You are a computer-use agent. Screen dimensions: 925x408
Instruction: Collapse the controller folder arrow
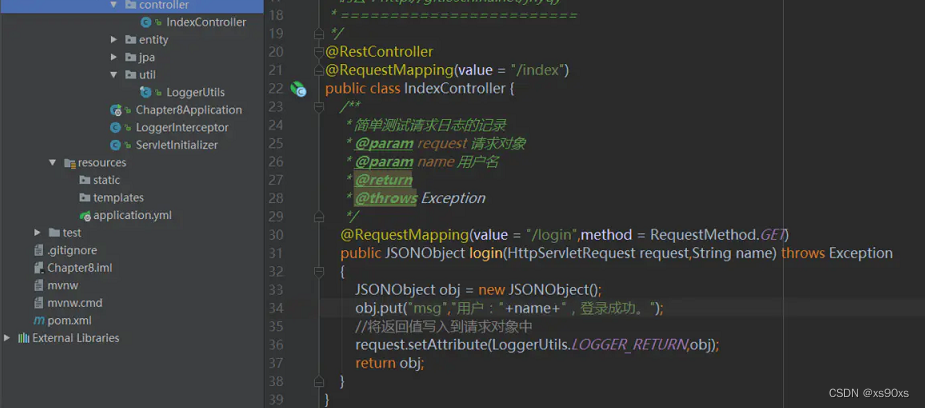114,5
